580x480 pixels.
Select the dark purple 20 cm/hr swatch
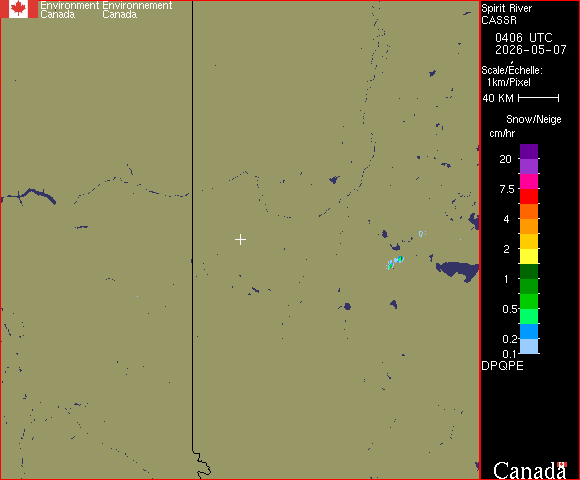click(529, 151)
